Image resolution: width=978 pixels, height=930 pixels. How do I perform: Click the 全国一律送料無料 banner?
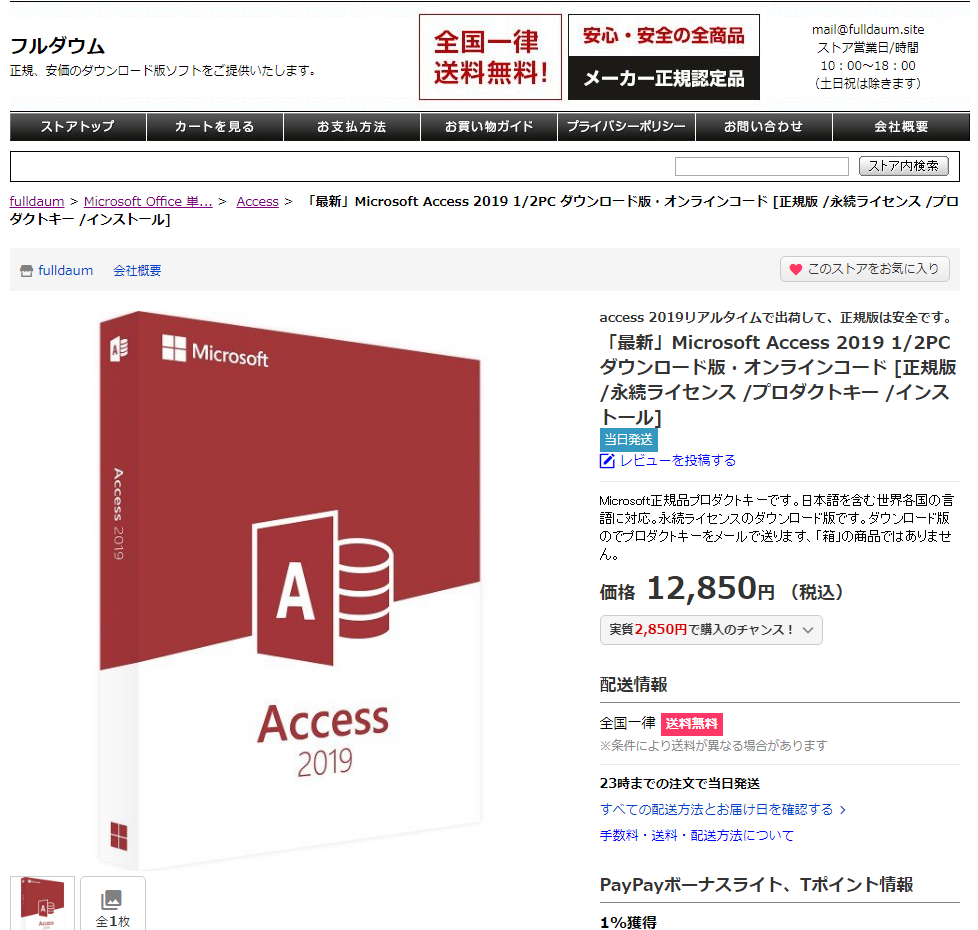(x=490, y=57)
